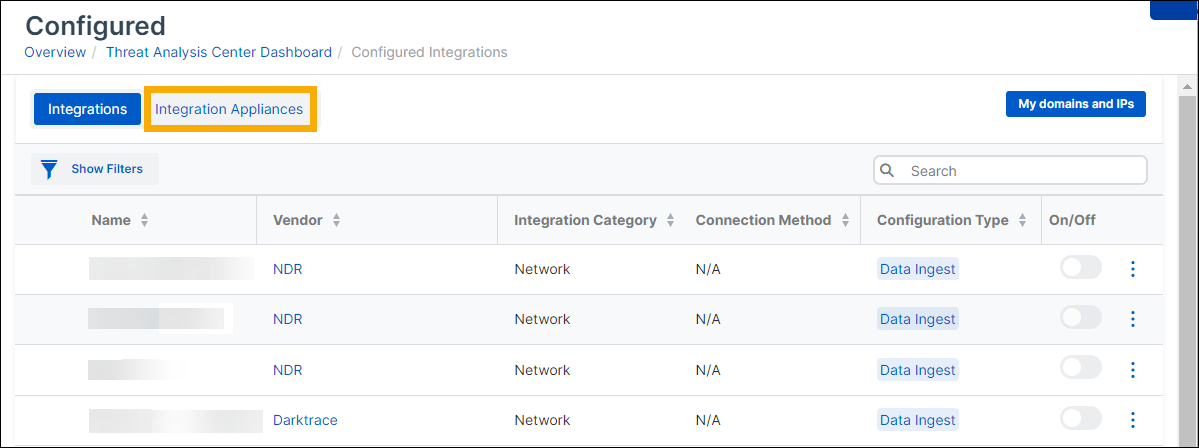The width and height of the screenshot is (1199, 448).
Task: Open the three-dot menu for first row
Action: coord(1132,269)
